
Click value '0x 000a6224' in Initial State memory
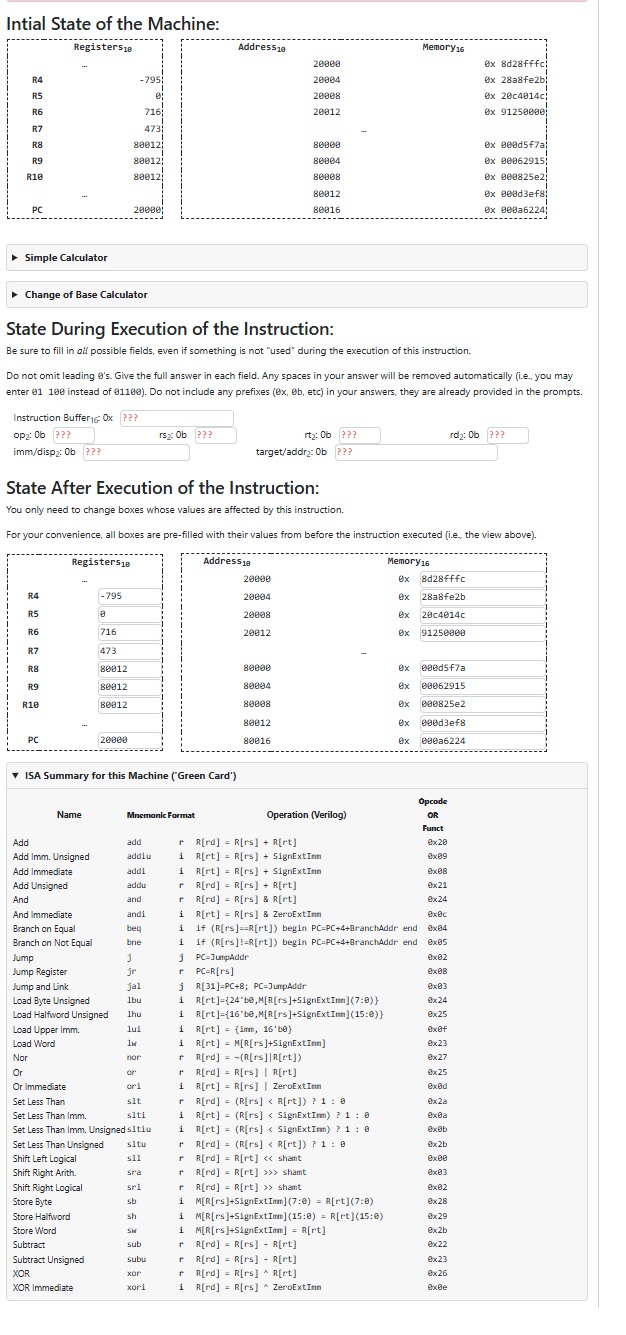[515, 210]
